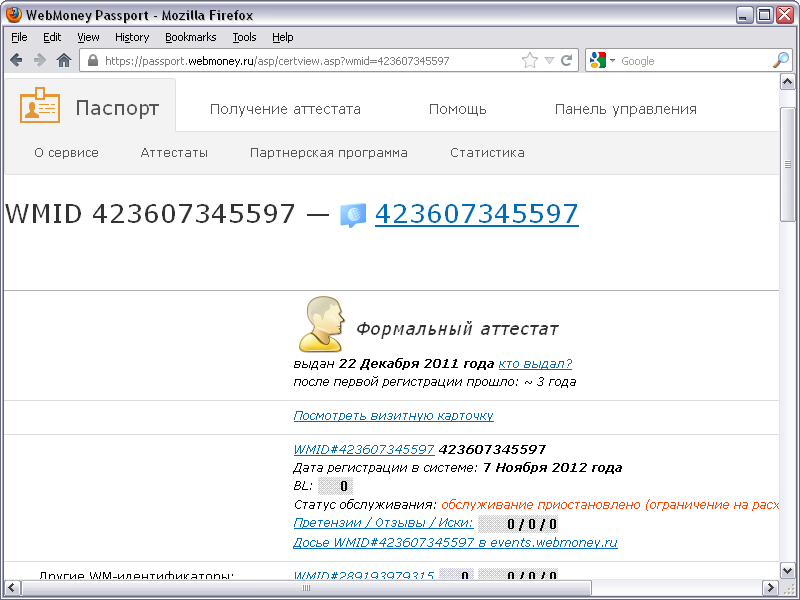Click the horizontal scrollbar thumb

306,587
